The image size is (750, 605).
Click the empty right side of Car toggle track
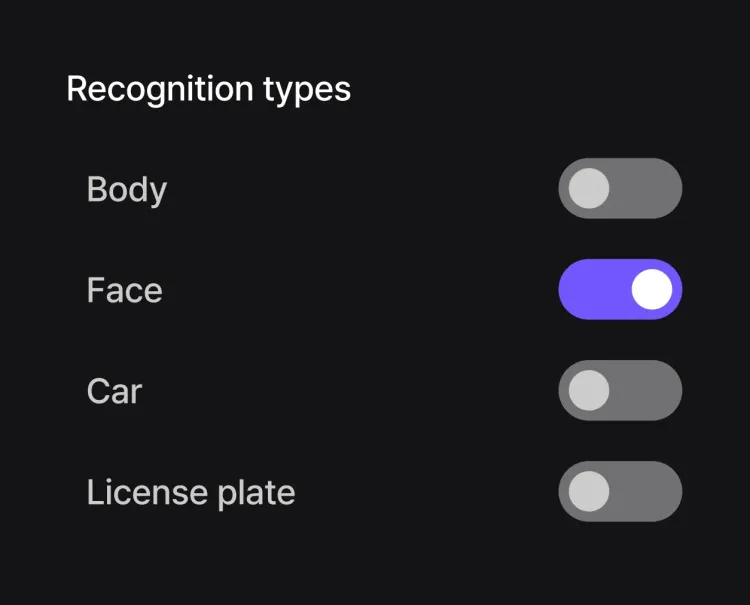pyautogui.click(x=650, y=390)
